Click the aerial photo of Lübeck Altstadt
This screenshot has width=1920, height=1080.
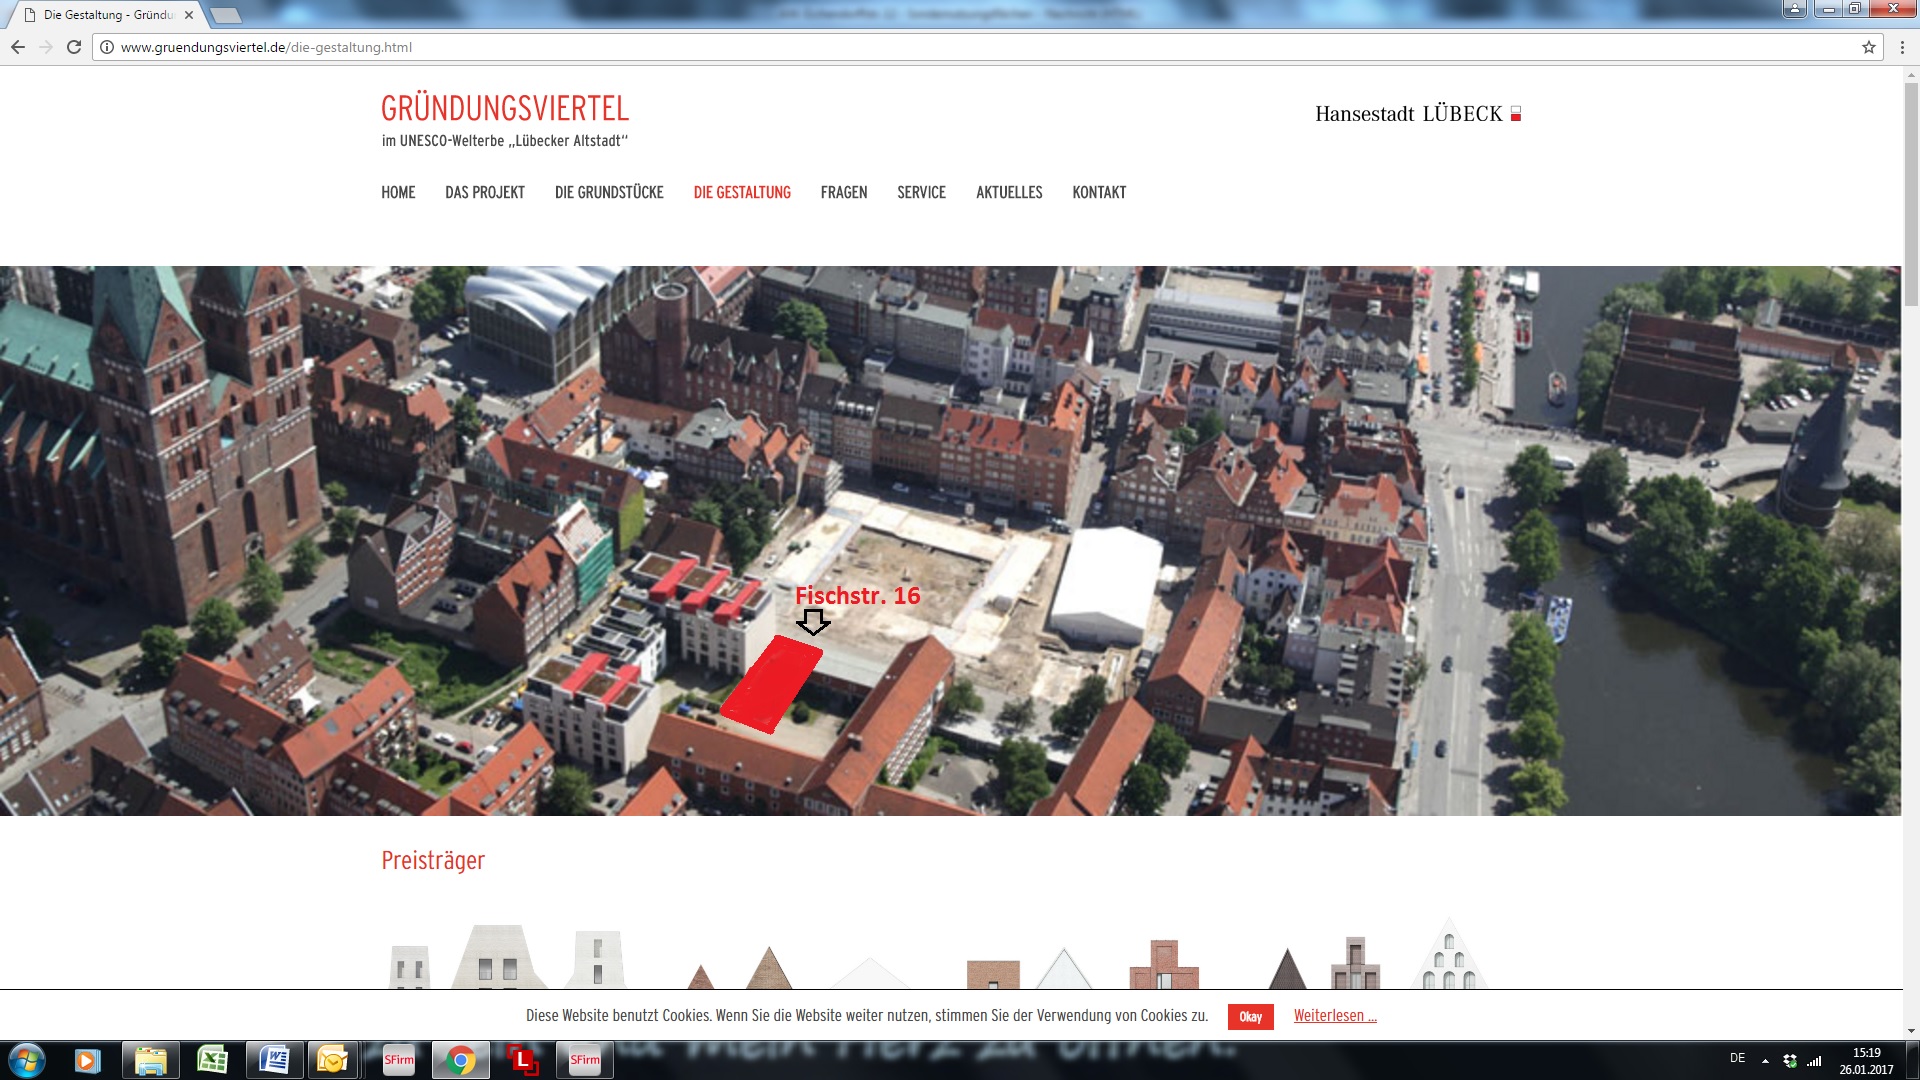pos(950,540)
